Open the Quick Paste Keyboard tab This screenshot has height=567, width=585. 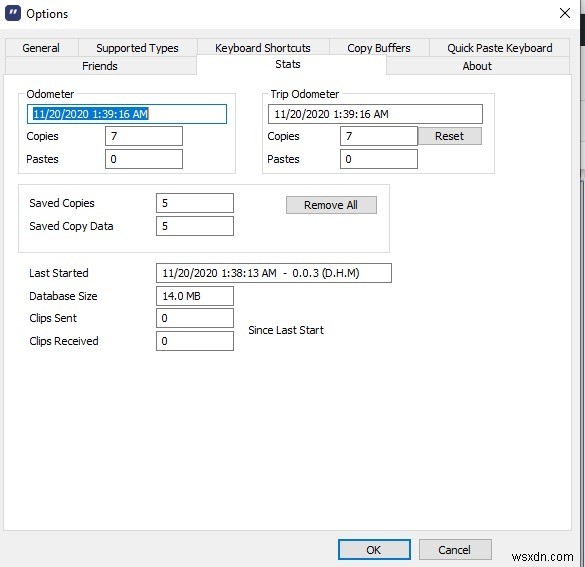pyautogui.click(x=500, y=48)
